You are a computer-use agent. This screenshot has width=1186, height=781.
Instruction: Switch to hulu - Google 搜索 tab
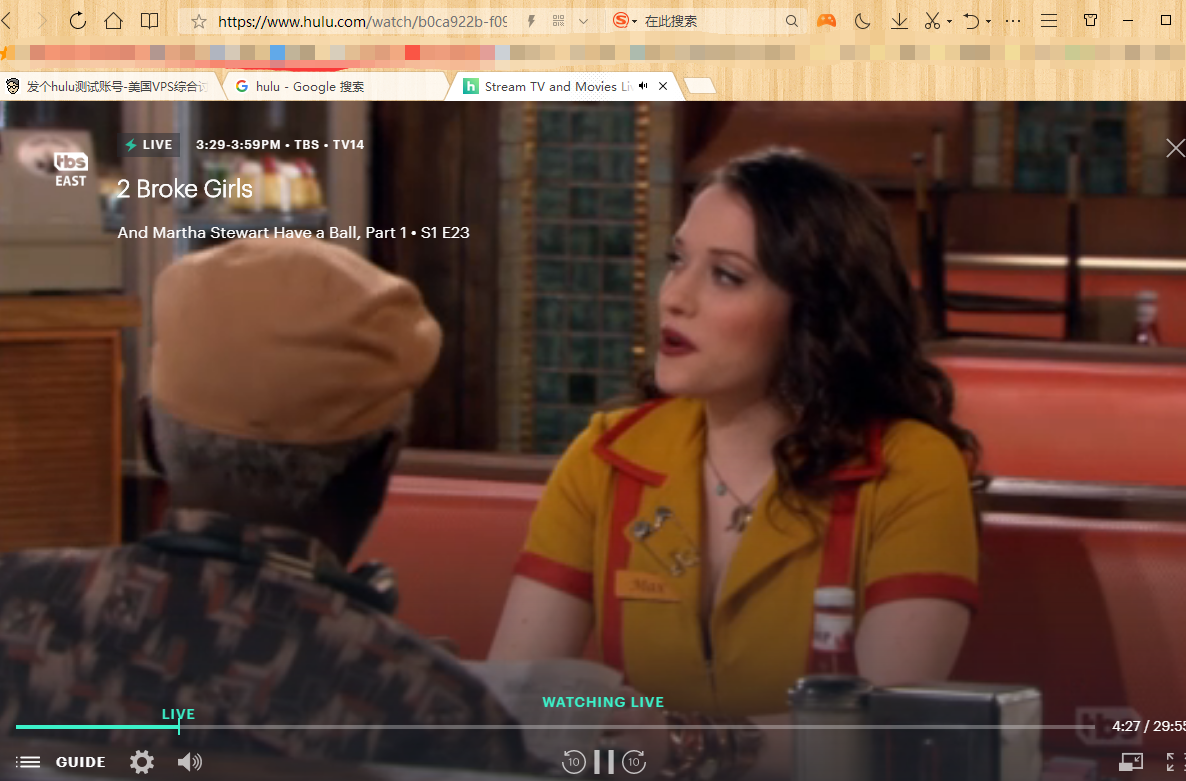tap(337, 86)
